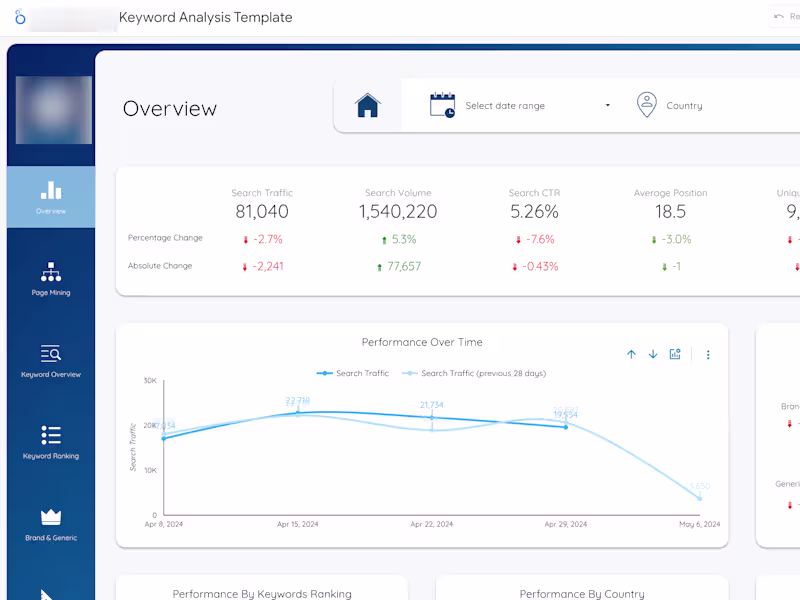This screenshot has height=600, width=800.
Task: Open Page Mining from sidebar
Action: point(51,279)
